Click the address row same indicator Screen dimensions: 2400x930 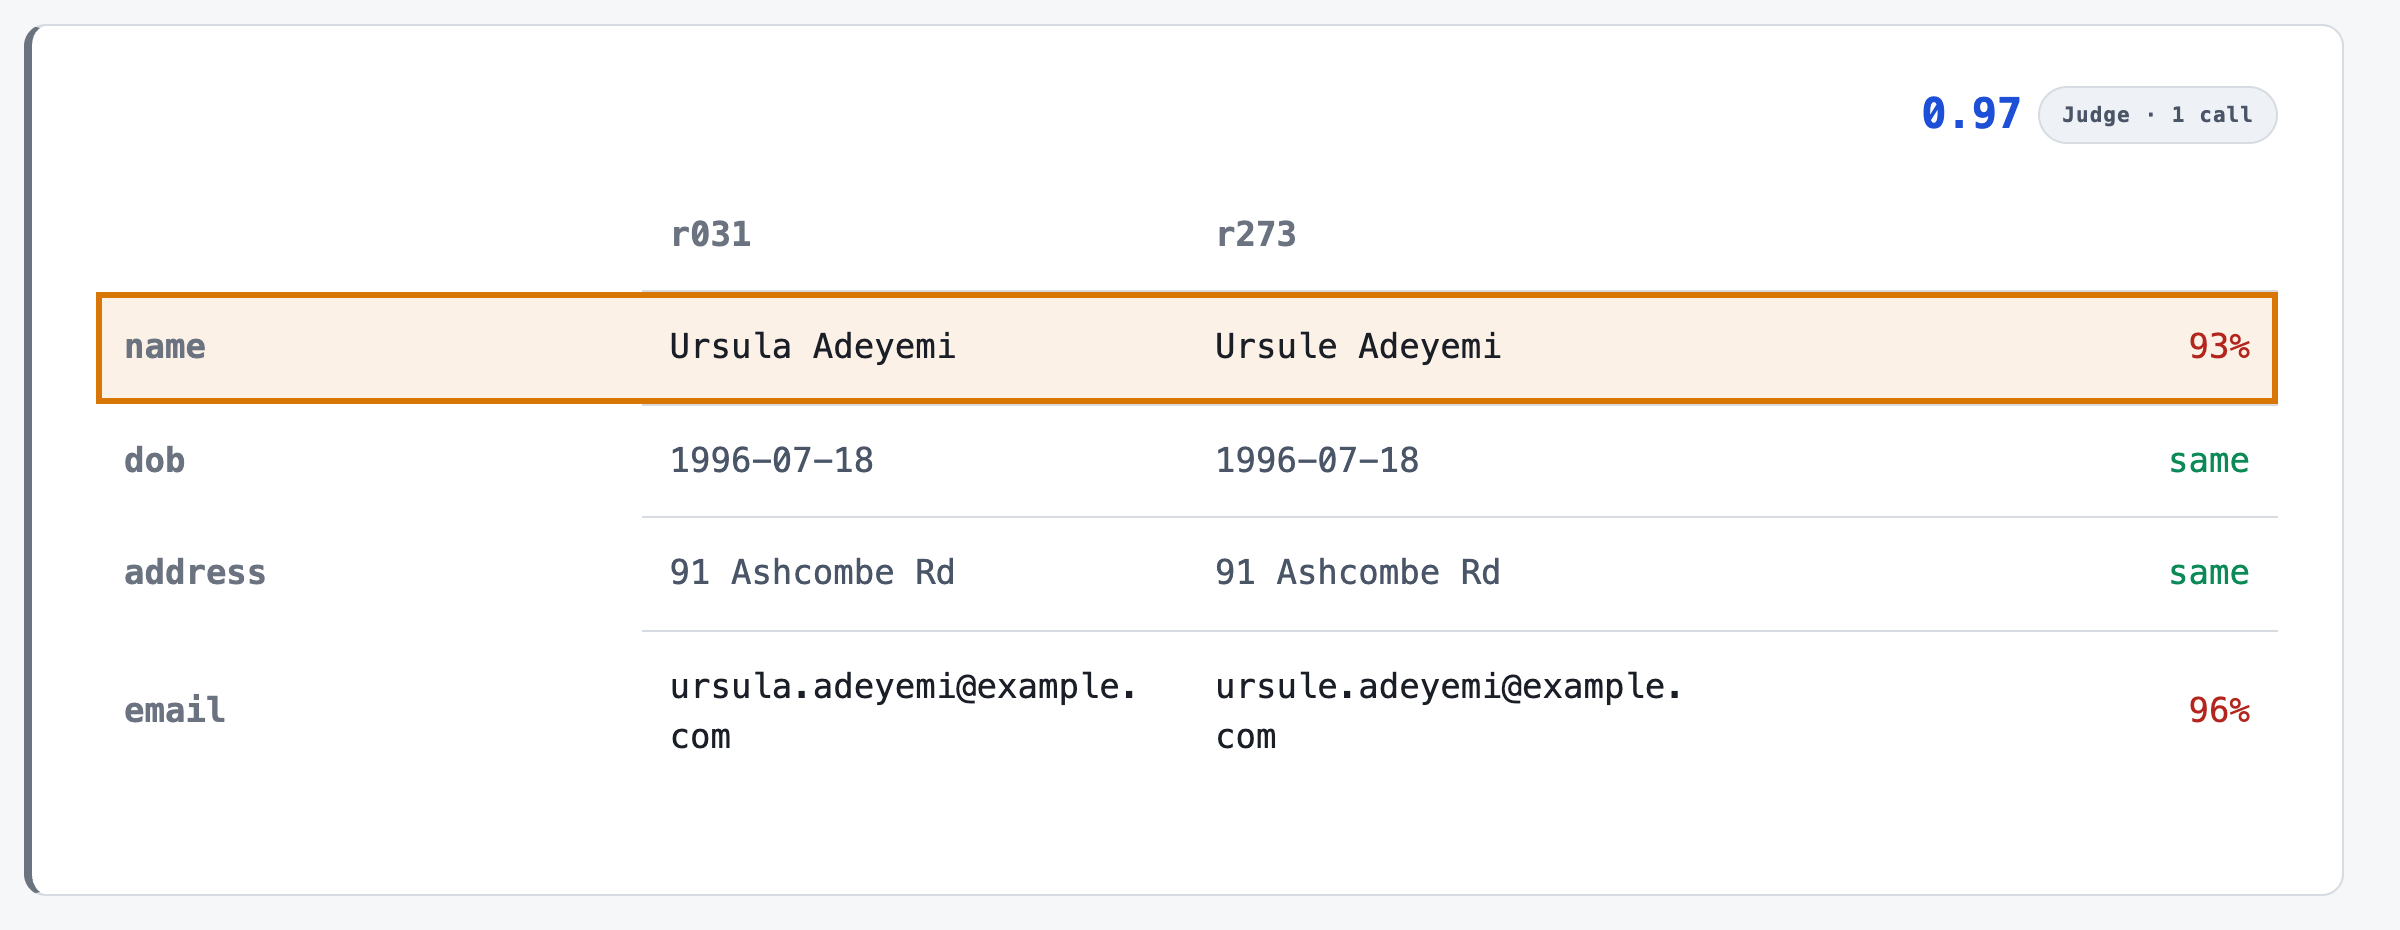[2209, 573]
